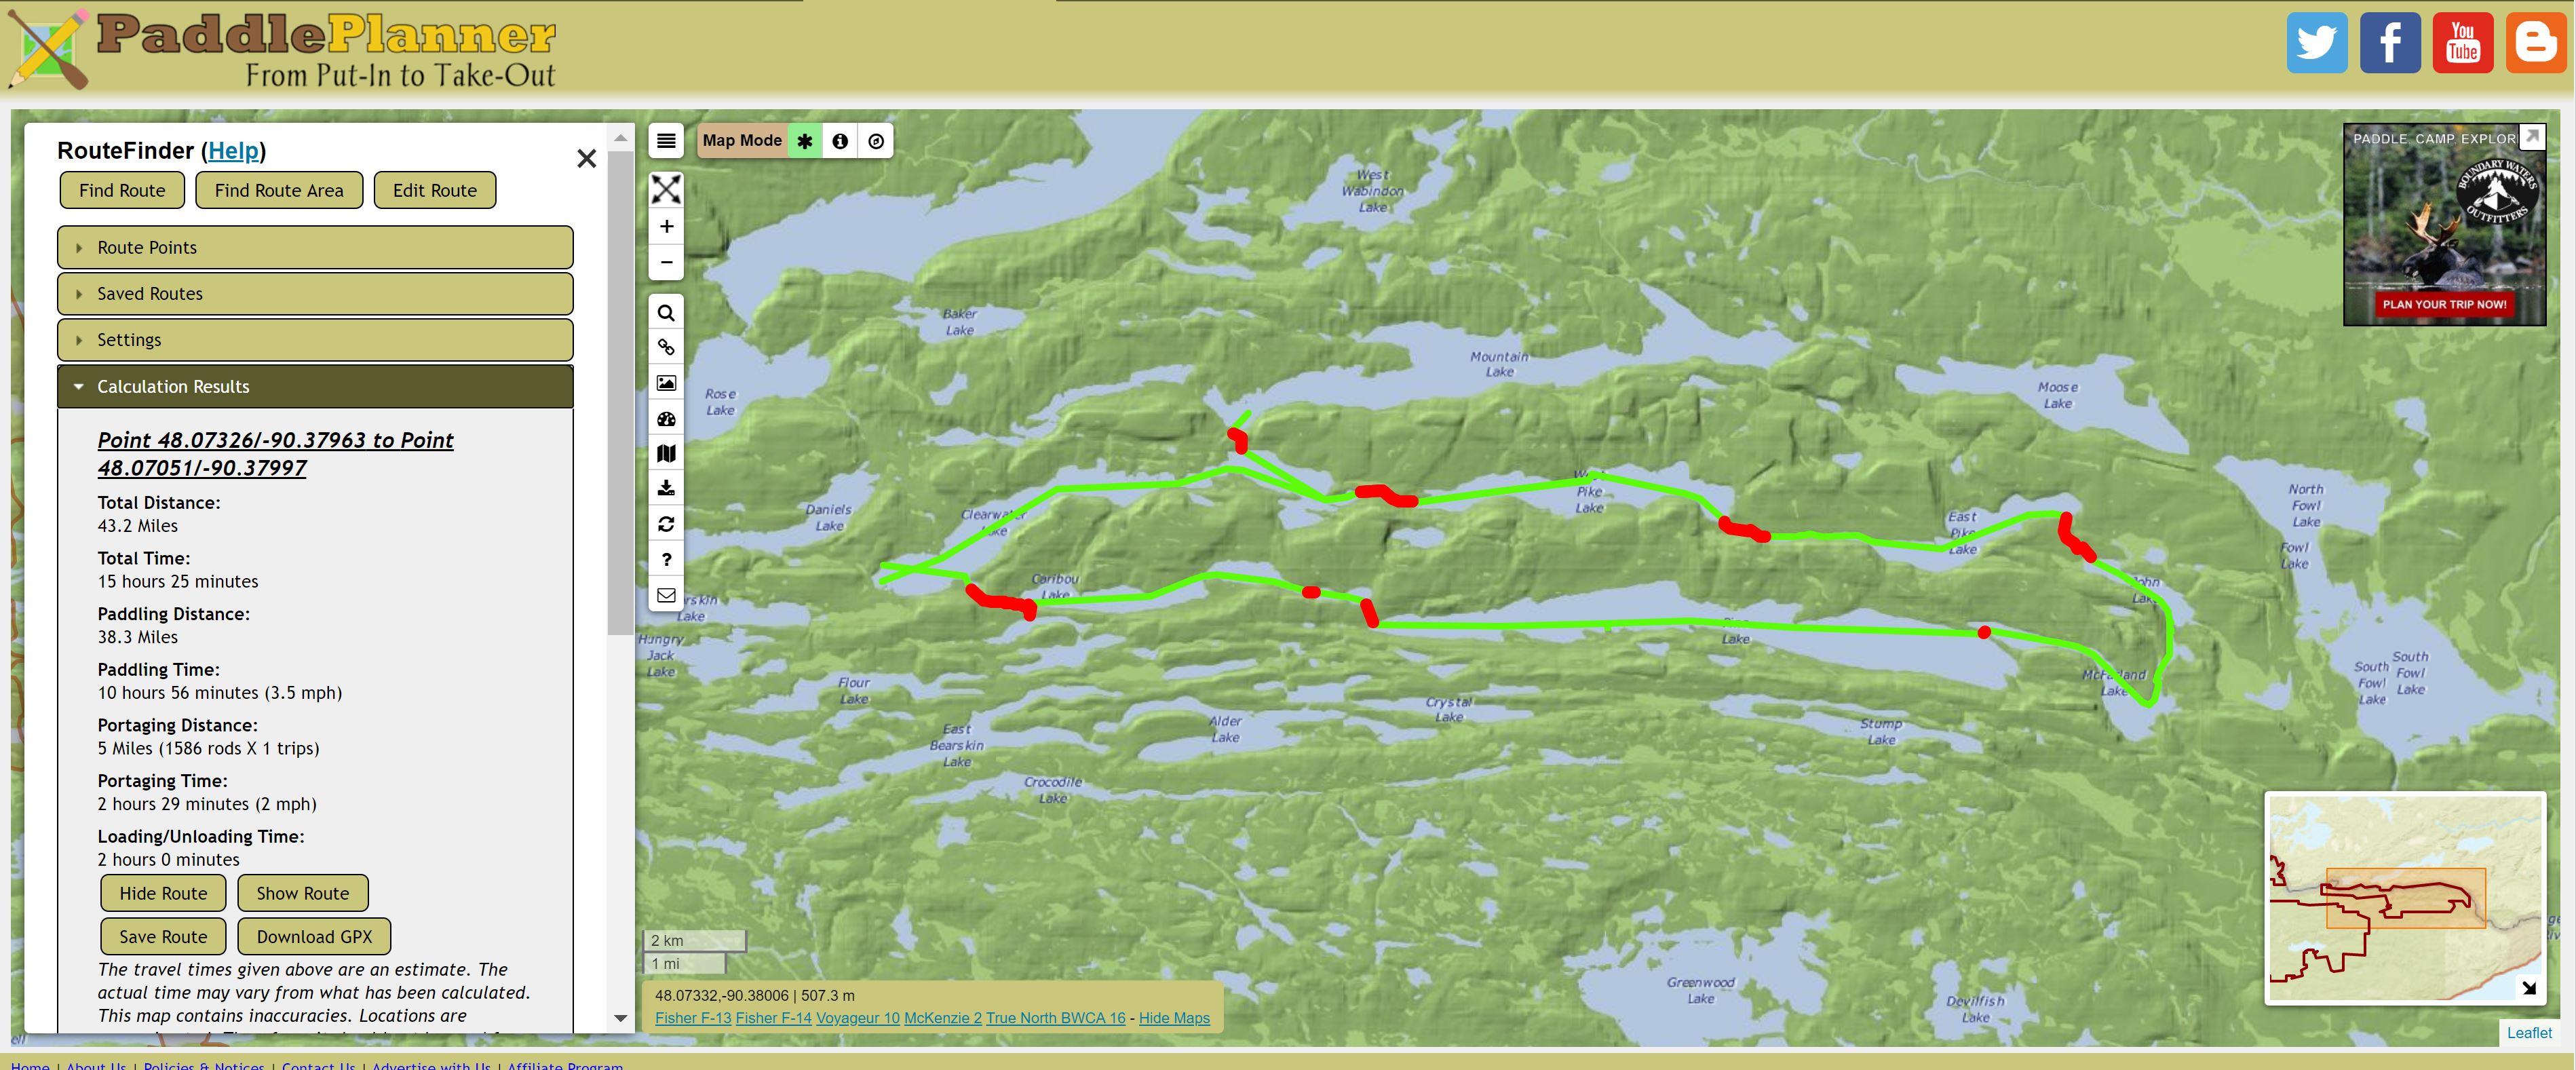
Task: Click the refresh arrows icon
Action: [x=666, y=524]
